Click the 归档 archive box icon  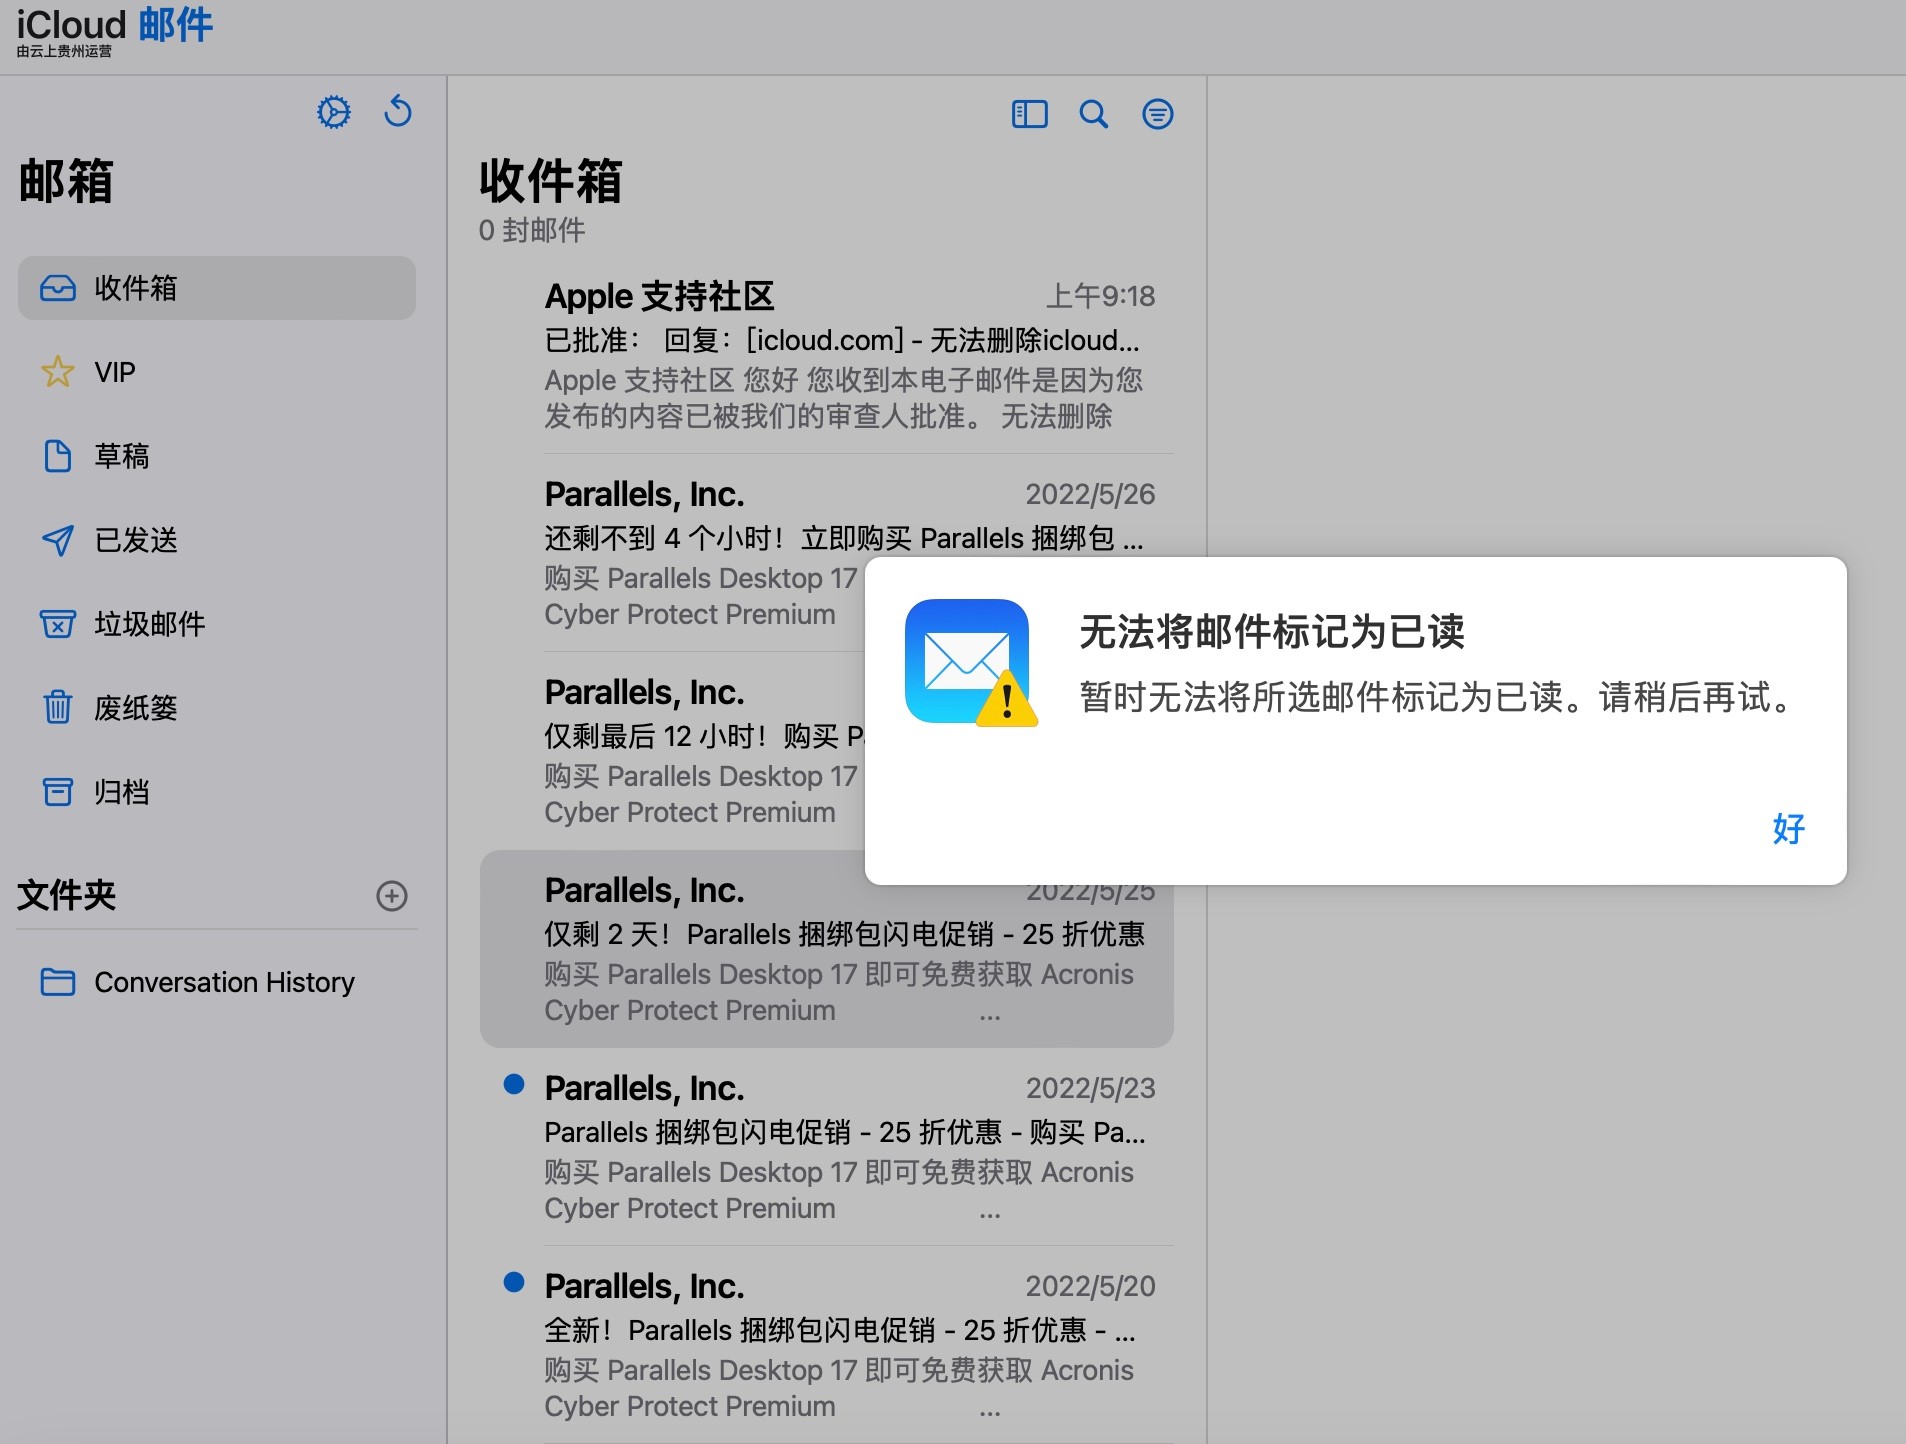click(x=58, y=792)
